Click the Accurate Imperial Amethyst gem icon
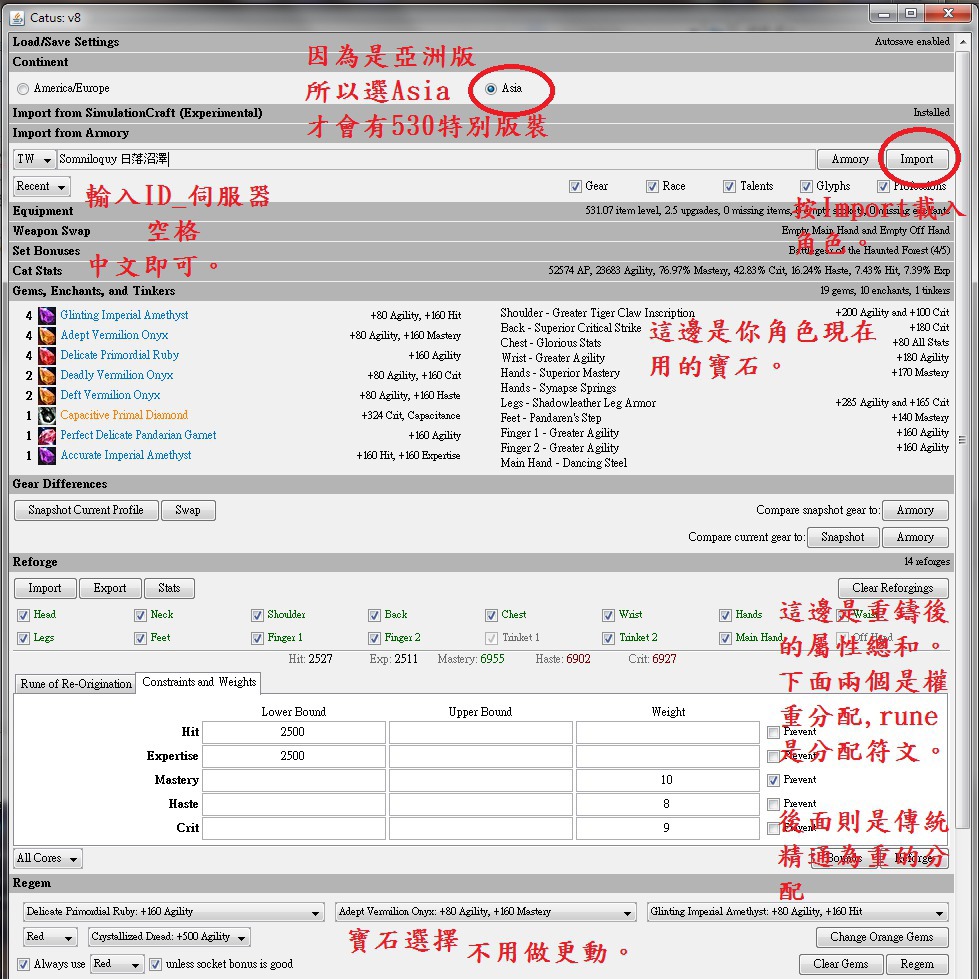This screenshot has width=979, height=979. 47,456
